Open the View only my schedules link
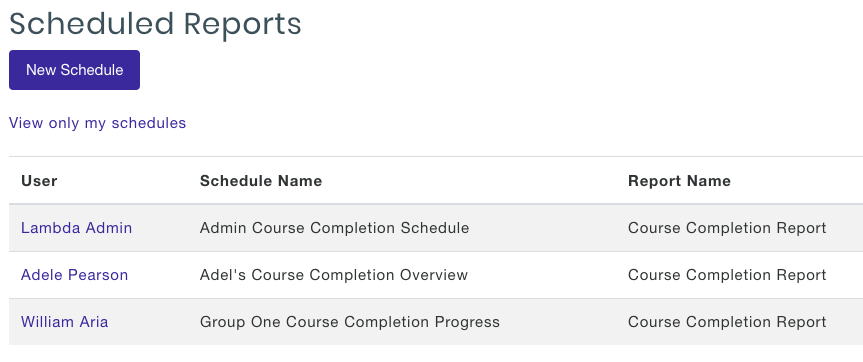Screen dimensions: 863x362 pos(97,123)
